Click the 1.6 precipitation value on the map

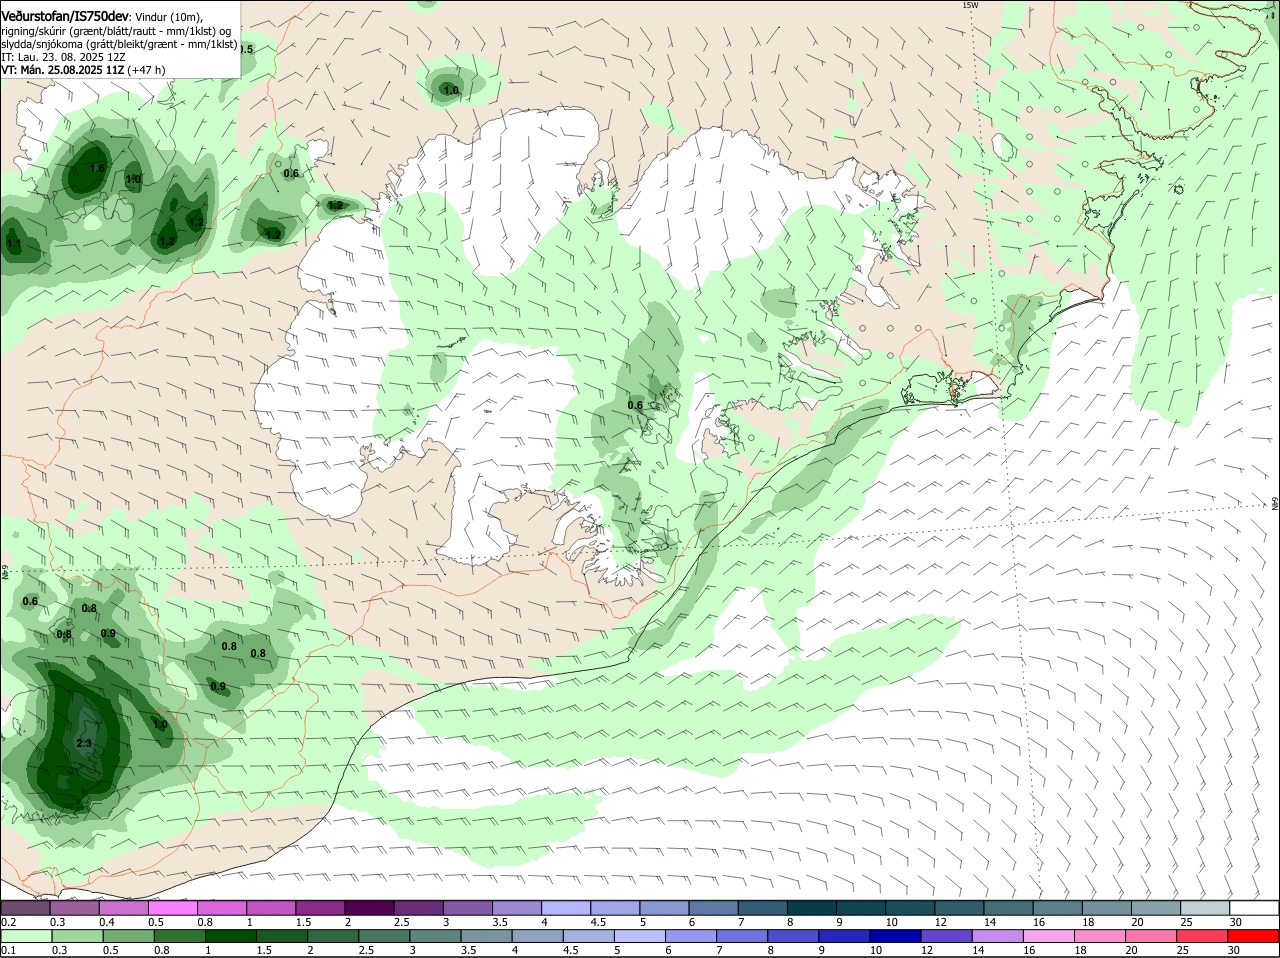pyautogui.click(x=97, y=168)
